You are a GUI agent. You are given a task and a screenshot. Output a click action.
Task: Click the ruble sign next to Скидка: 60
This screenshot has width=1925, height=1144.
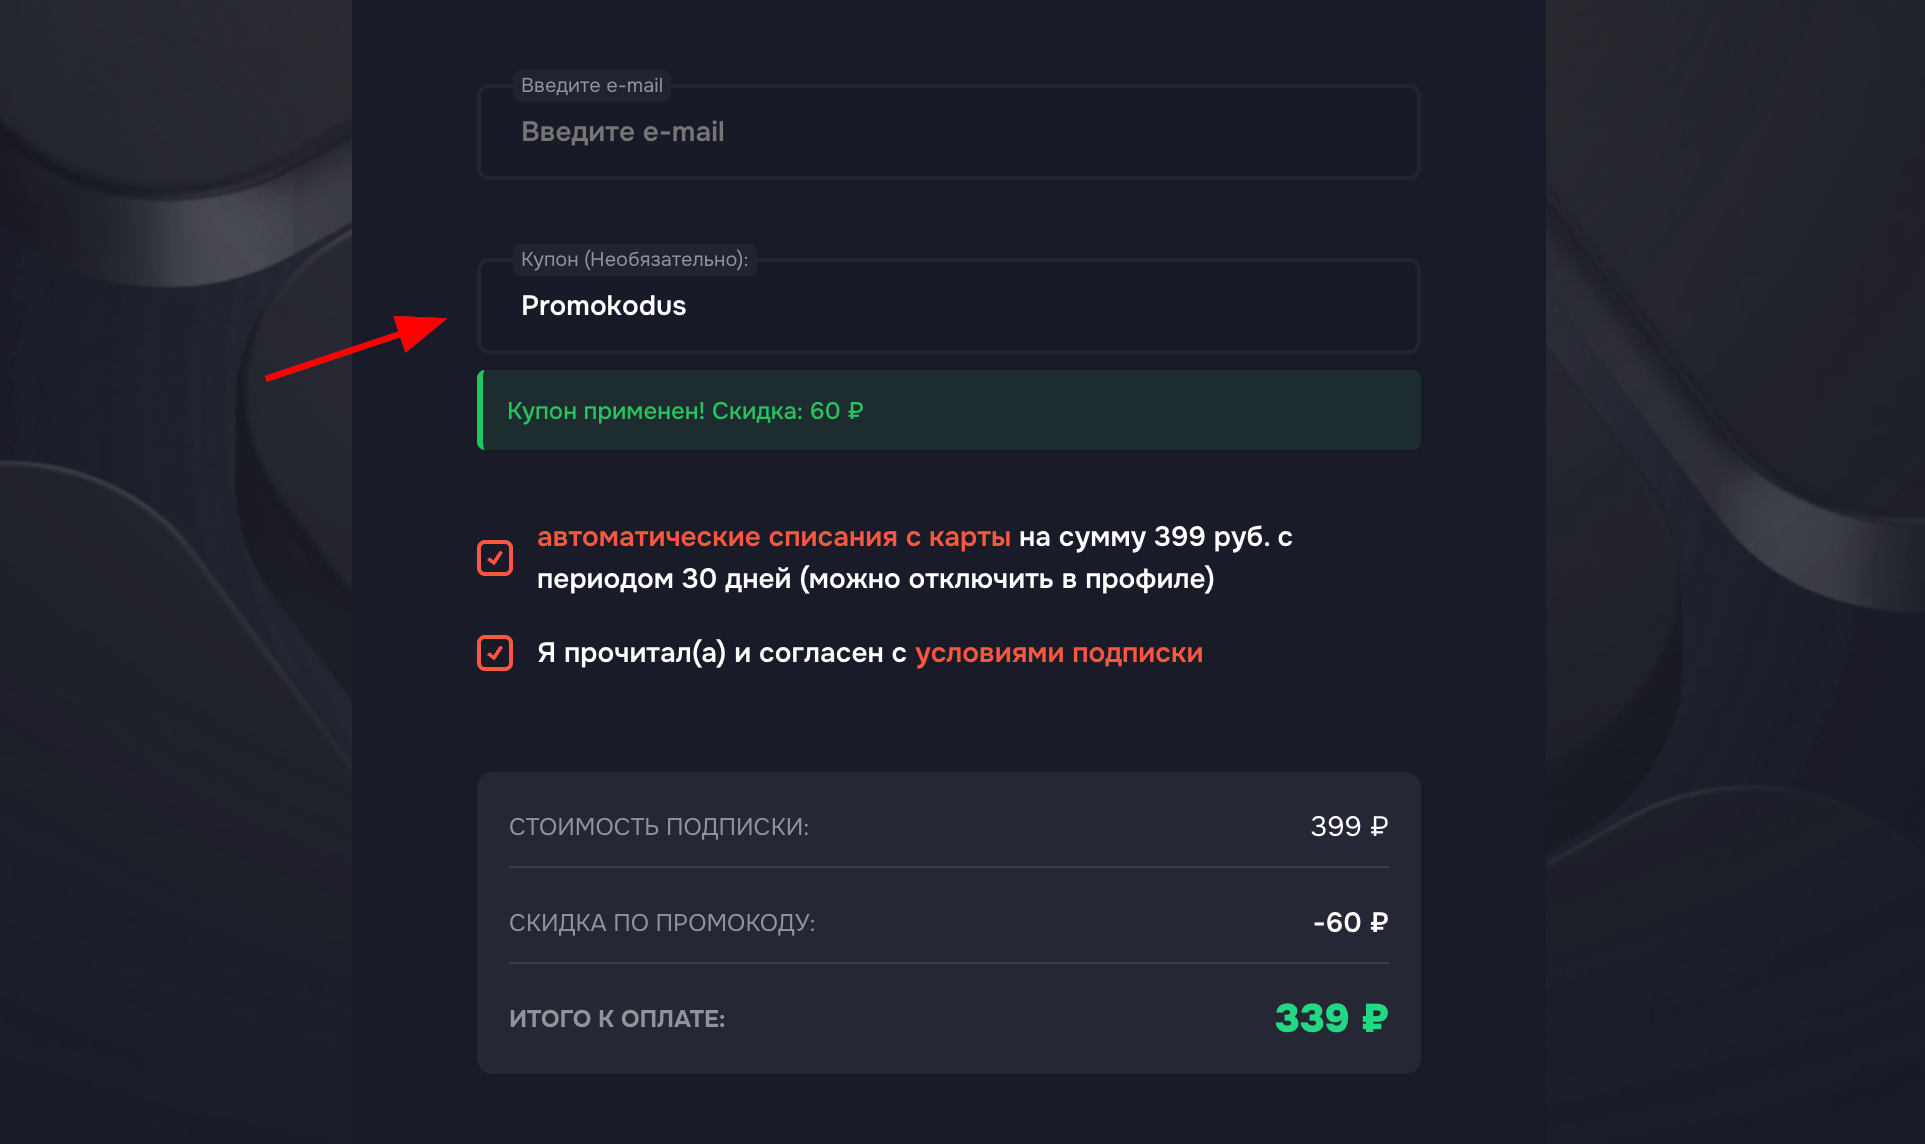click(x=854, y=410)
